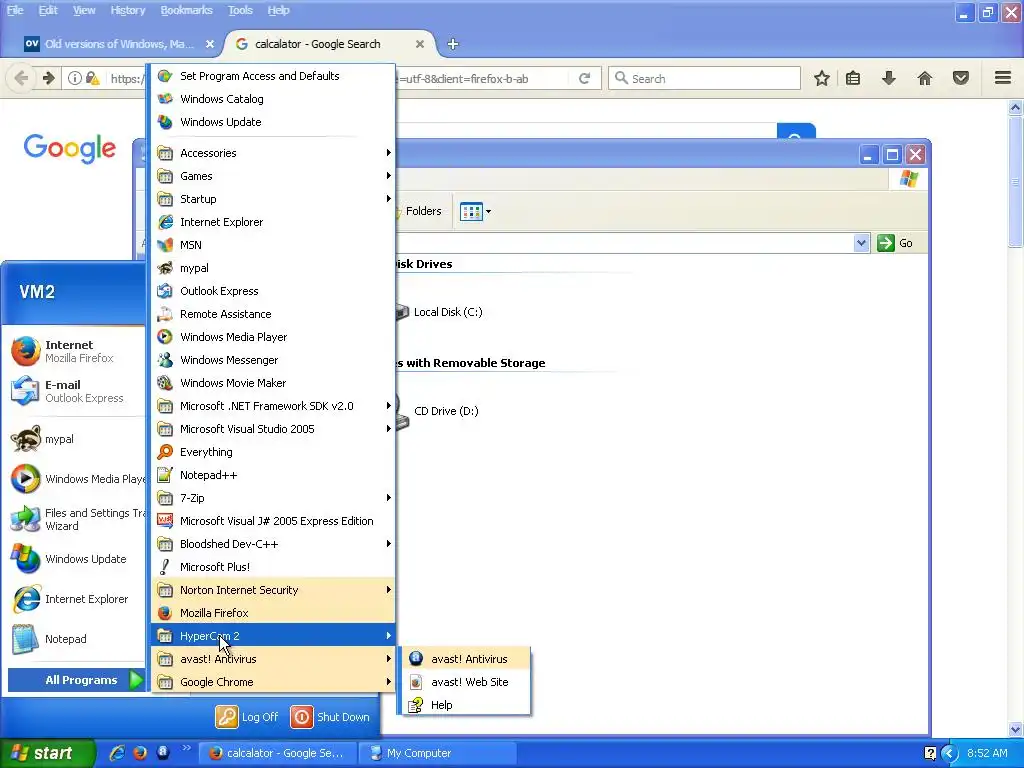Expand Bloodshed Dev-C++ submenu
Screen dimensions: 1024x768
tap(273, 543)
